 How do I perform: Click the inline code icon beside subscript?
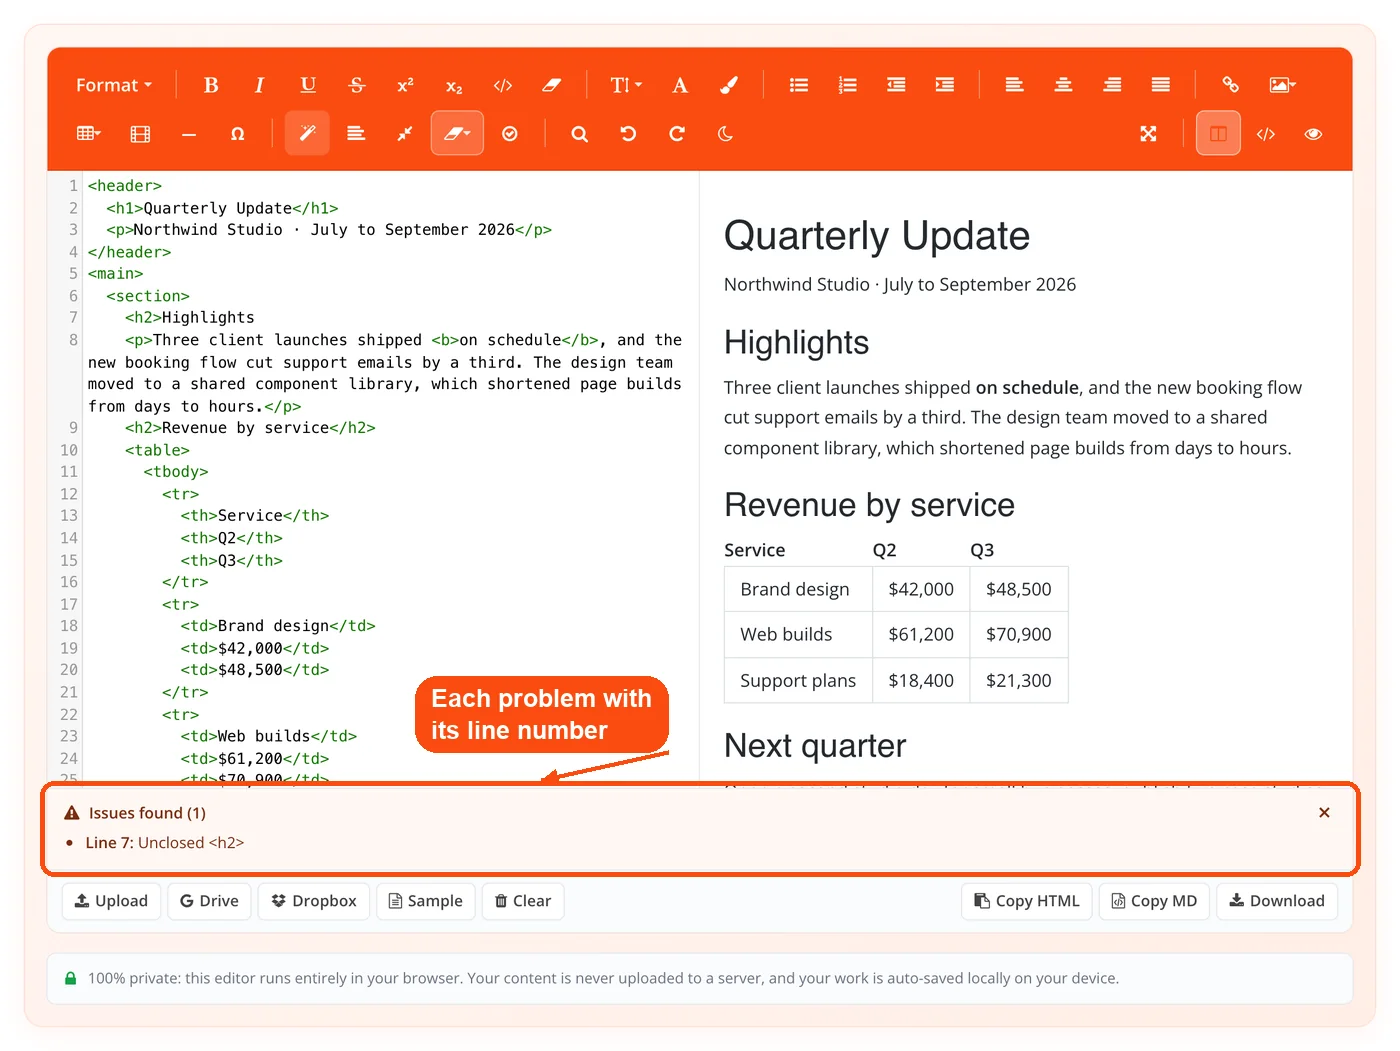(503, 85)
